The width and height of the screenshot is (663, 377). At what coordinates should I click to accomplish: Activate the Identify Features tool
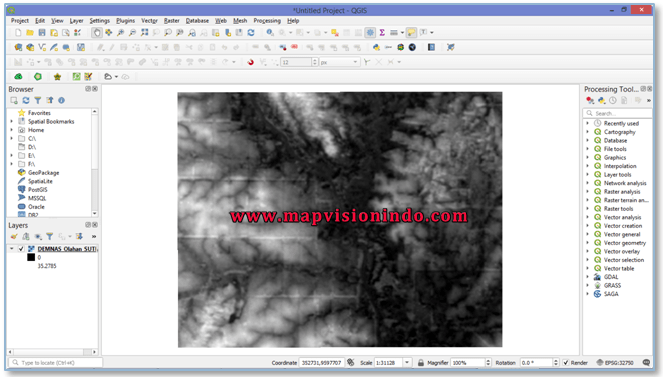[x=270, y=33]
